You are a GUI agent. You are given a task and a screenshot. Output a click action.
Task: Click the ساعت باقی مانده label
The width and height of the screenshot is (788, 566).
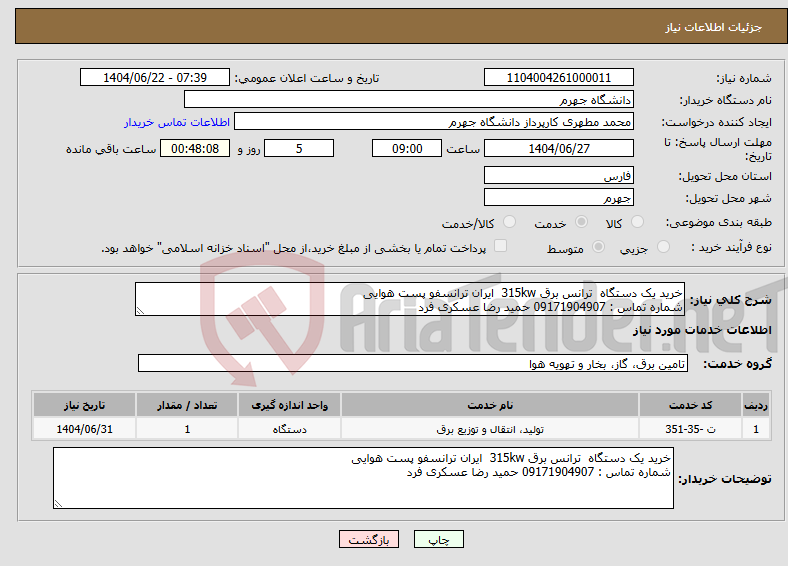(x=111, y=149)
